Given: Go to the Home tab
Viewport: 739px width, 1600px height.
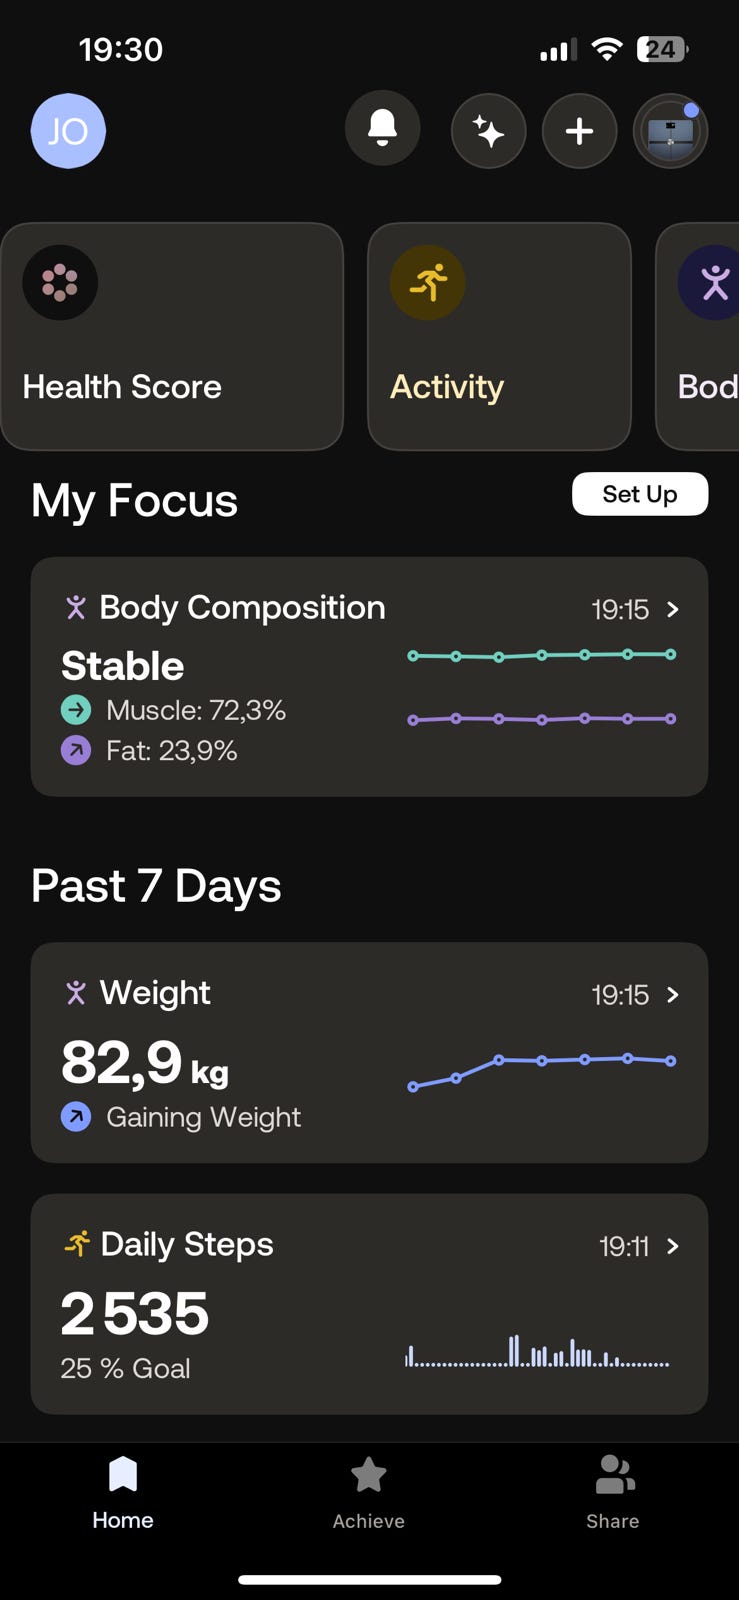Looking at the screenshot, I should tap(123, 1493).
